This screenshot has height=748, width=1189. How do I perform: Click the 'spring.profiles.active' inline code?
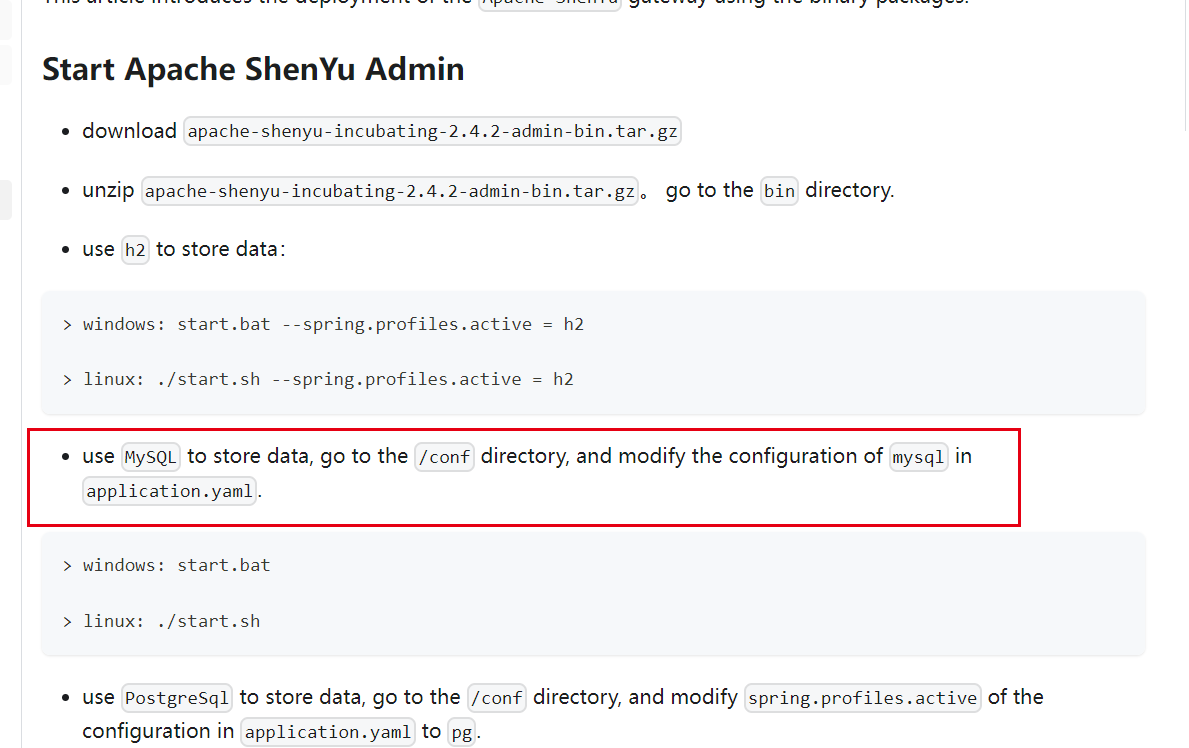point(863,698)
